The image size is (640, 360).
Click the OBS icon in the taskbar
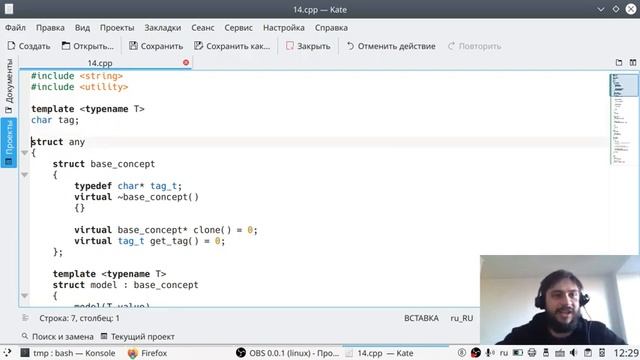click(x=241, y=353)
